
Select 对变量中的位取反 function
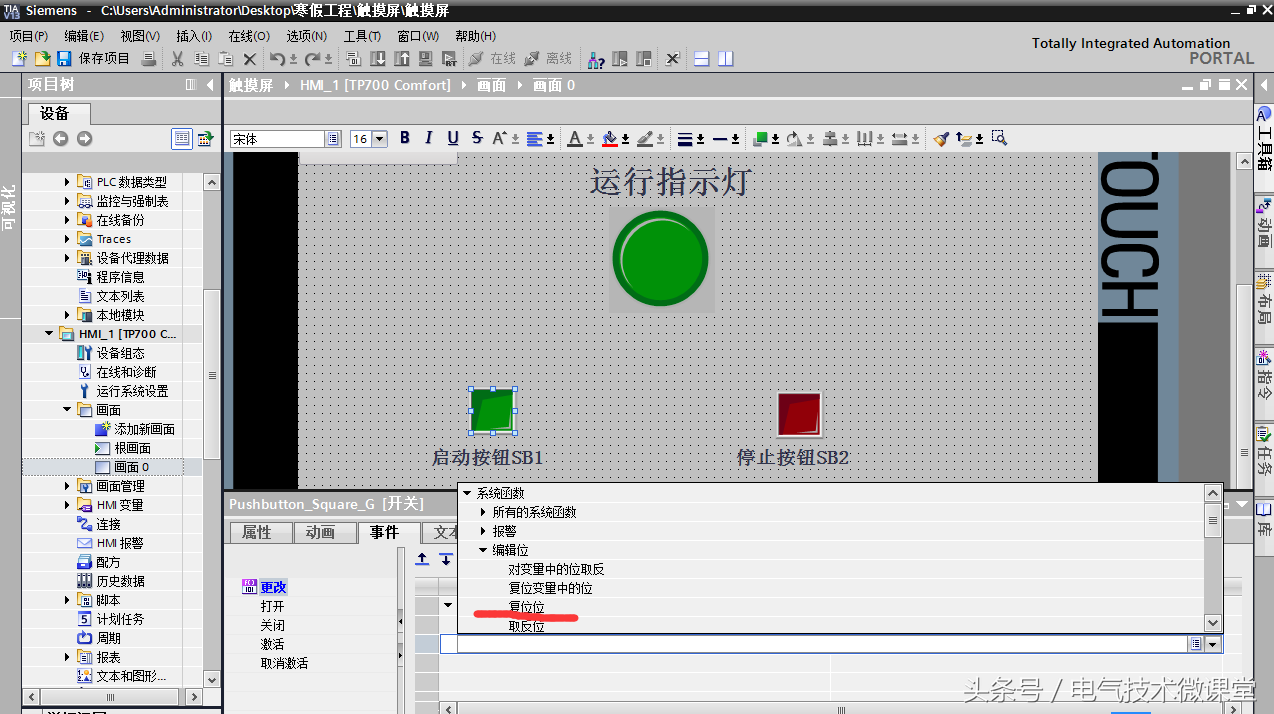click(556, 569)
